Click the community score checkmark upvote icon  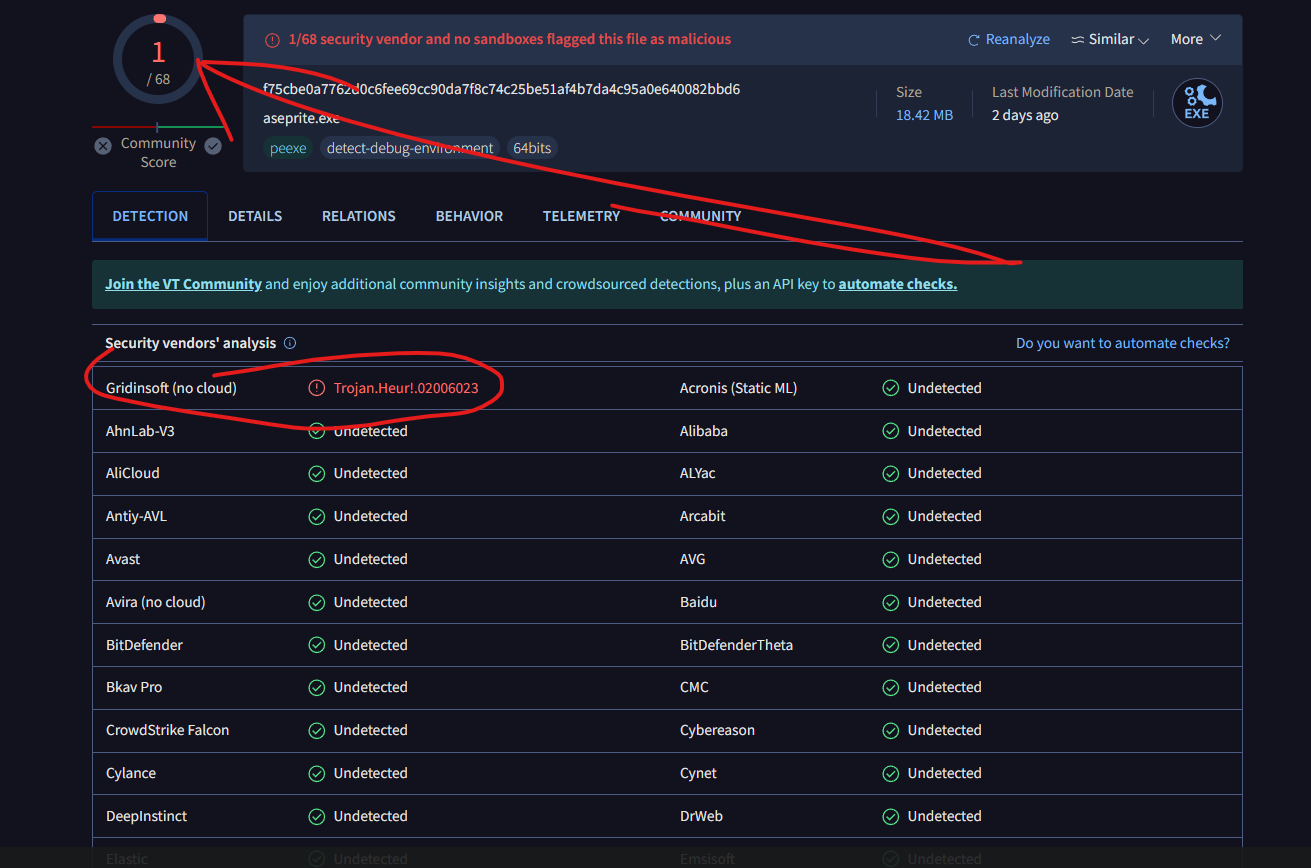tap(213, 146)
